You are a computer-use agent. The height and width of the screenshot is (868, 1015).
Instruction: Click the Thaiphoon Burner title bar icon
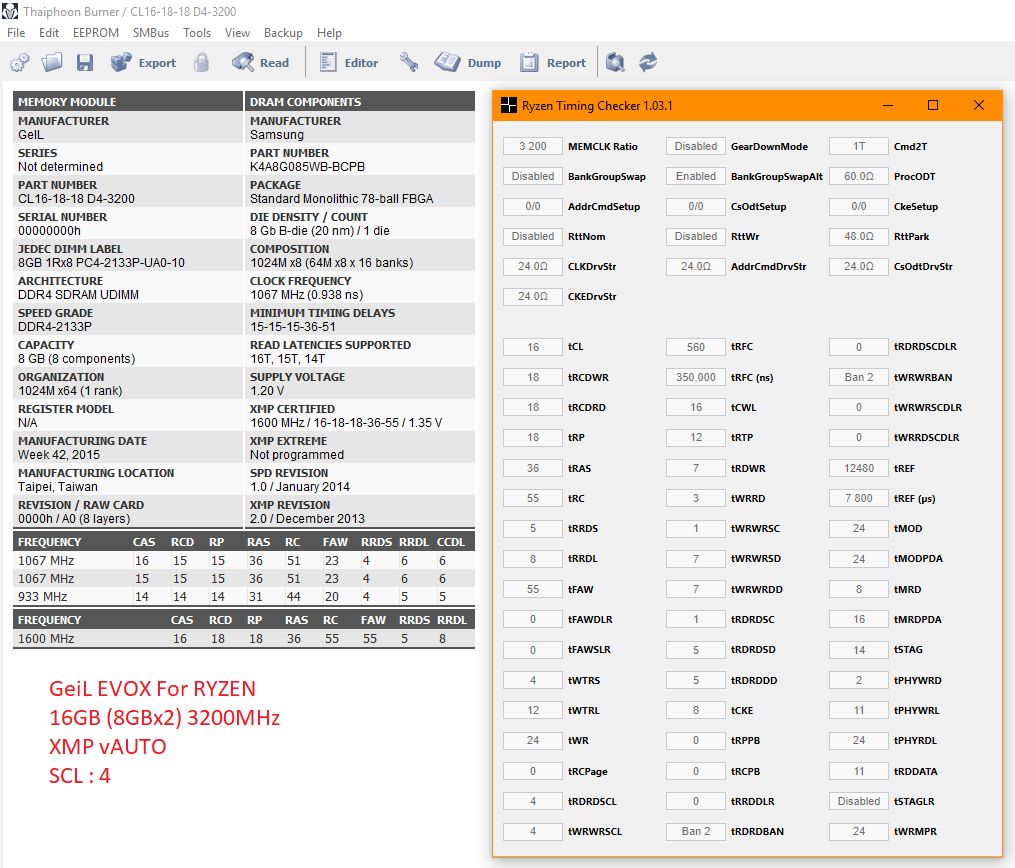[10, 11]
